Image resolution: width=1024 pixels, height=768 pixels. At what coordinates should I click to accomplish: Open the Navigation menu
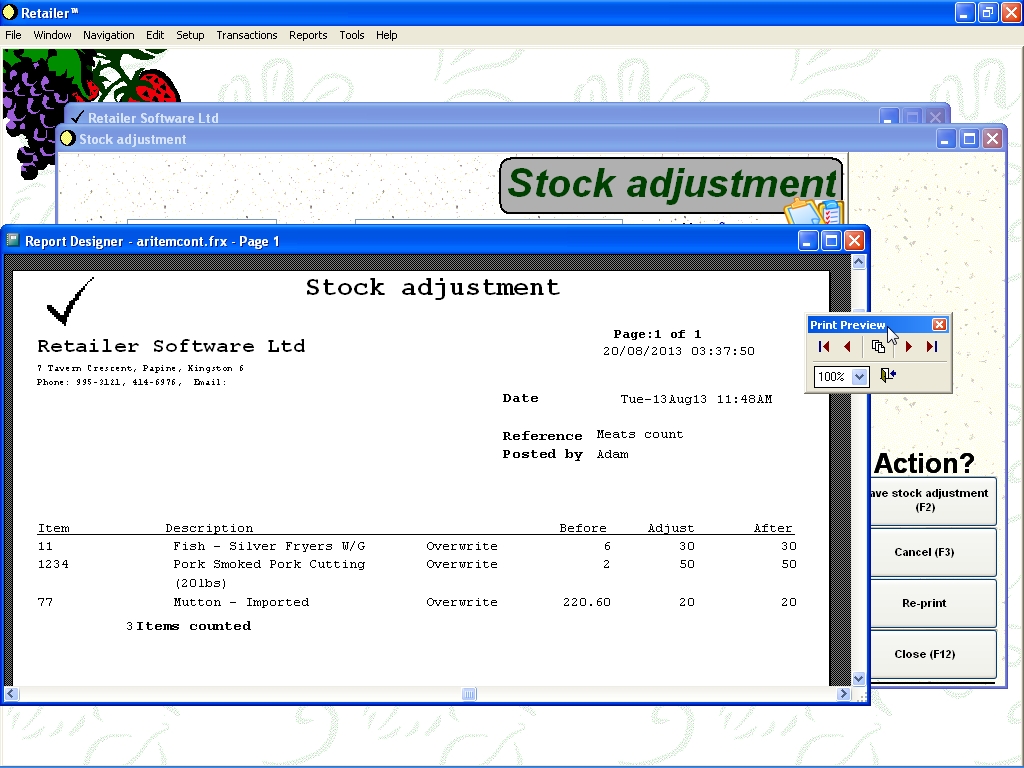(x=108, y=35)
